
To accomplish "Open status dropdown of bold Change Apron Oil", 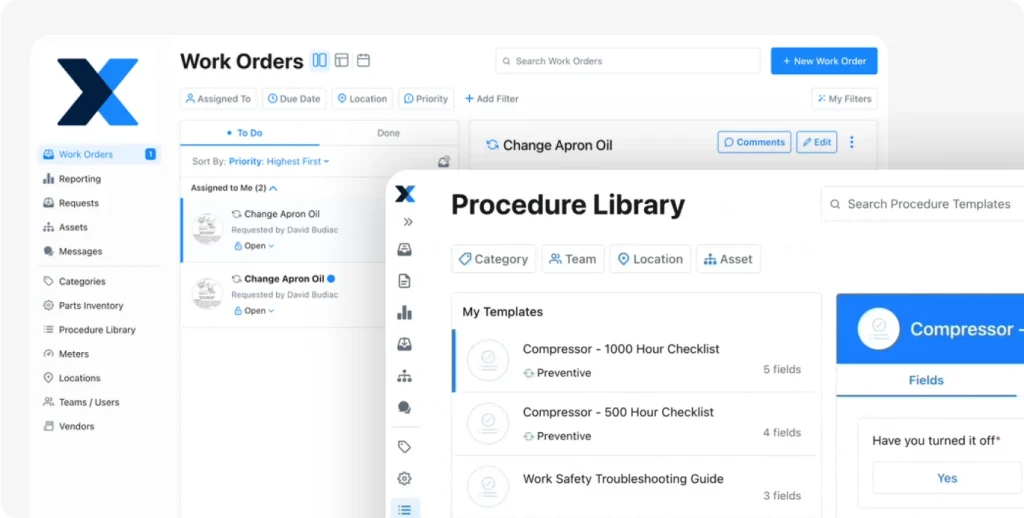I will coord(254,311).
